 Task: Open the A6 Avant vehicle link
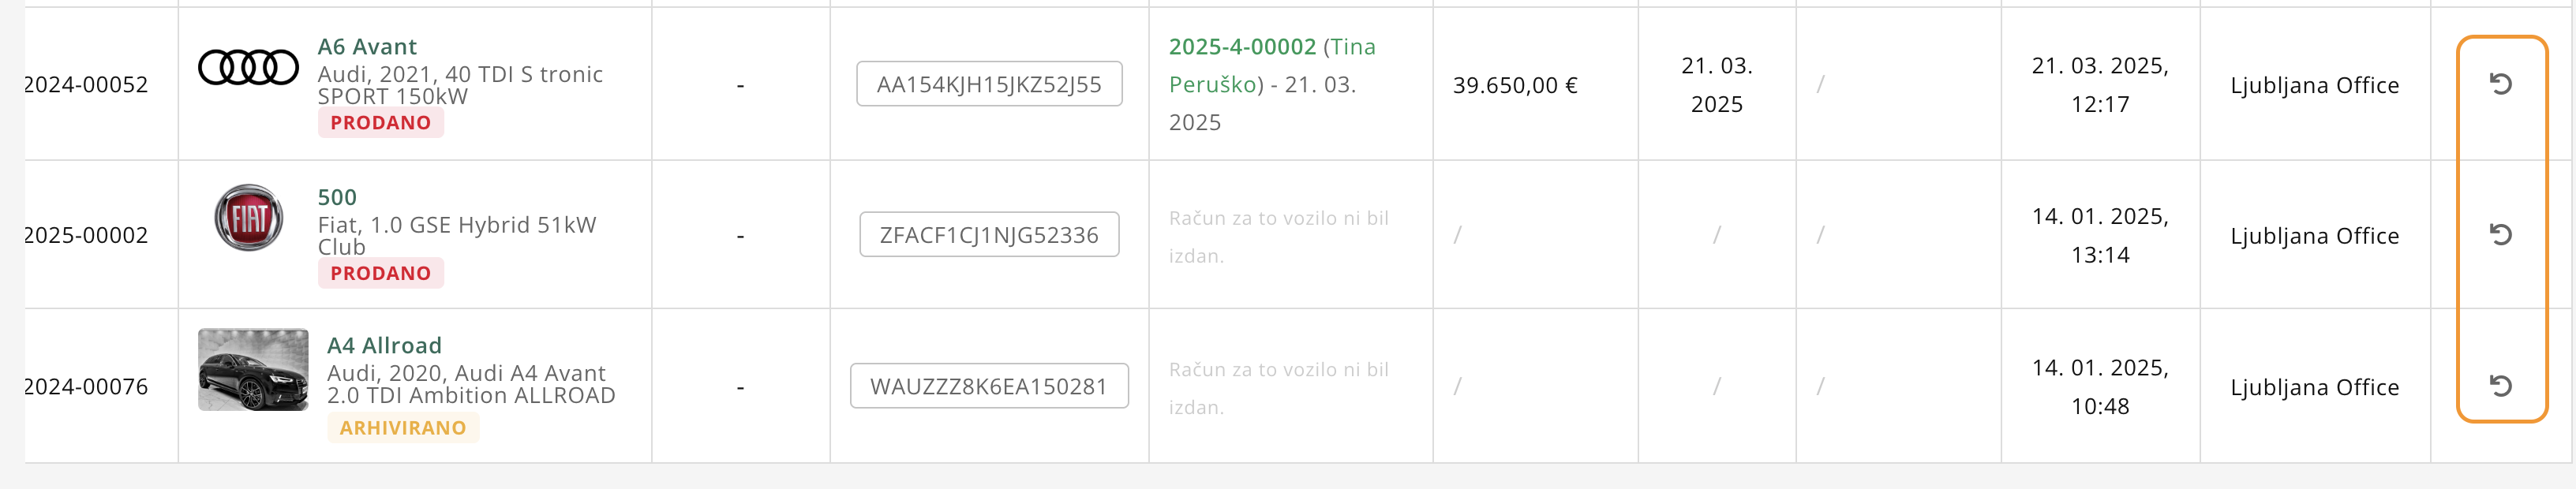coord(367,47)
